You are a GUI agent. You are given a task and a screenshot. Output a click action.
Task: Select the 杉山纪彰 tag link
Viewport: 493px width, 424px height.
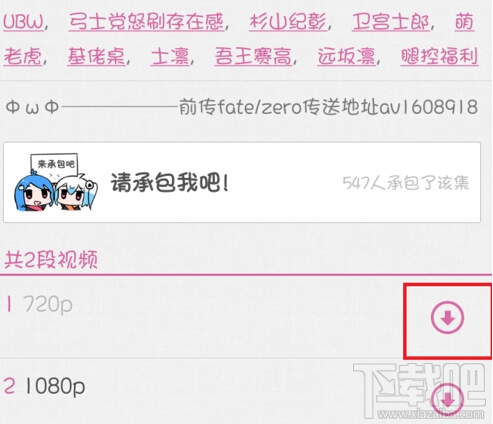pyautogui.click(x=288, y=22)
